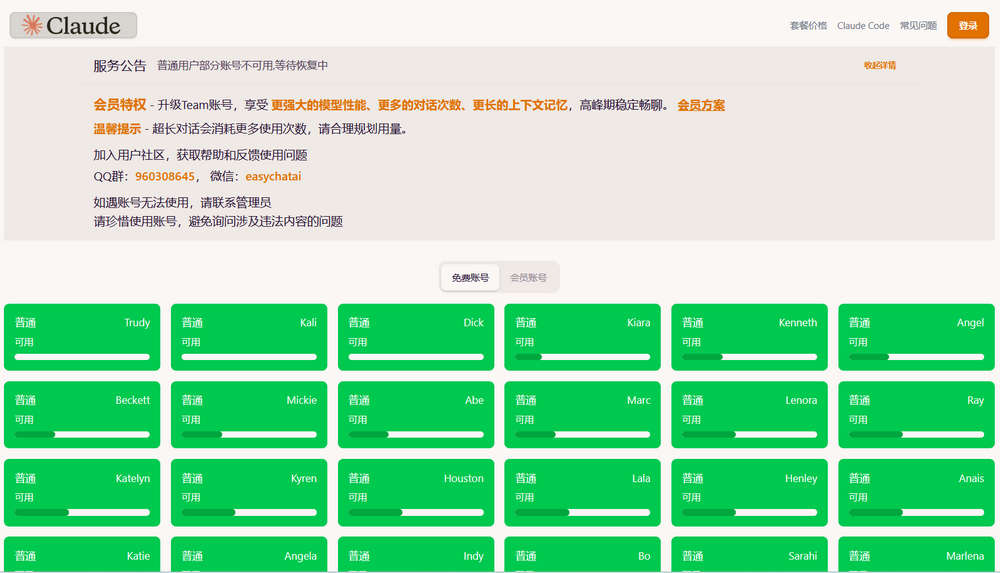This screenshot has width=1000, height=573.
Task: Choose the Bo account card
Action: tap(582, 555)
